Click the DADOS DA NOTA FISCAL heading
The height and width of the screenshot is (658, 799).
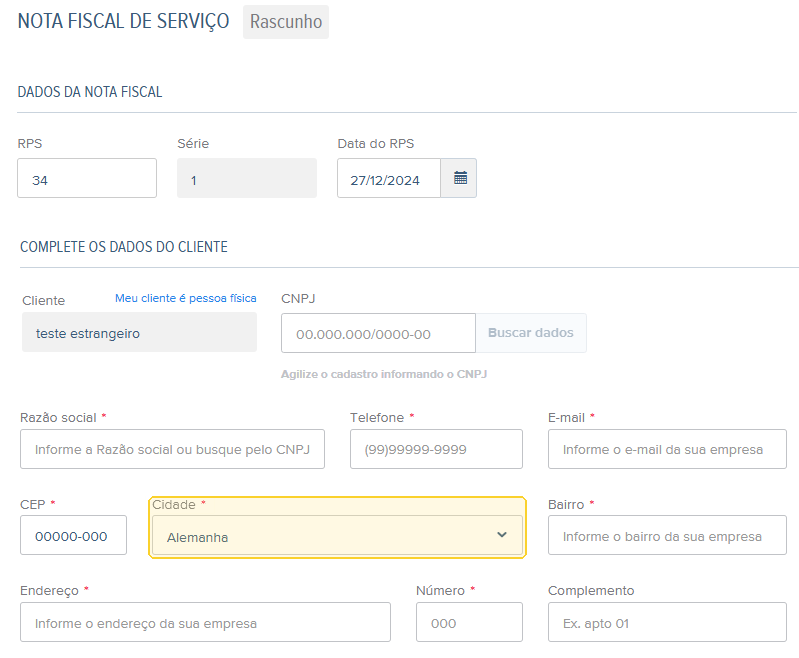[x=90, y=92]
